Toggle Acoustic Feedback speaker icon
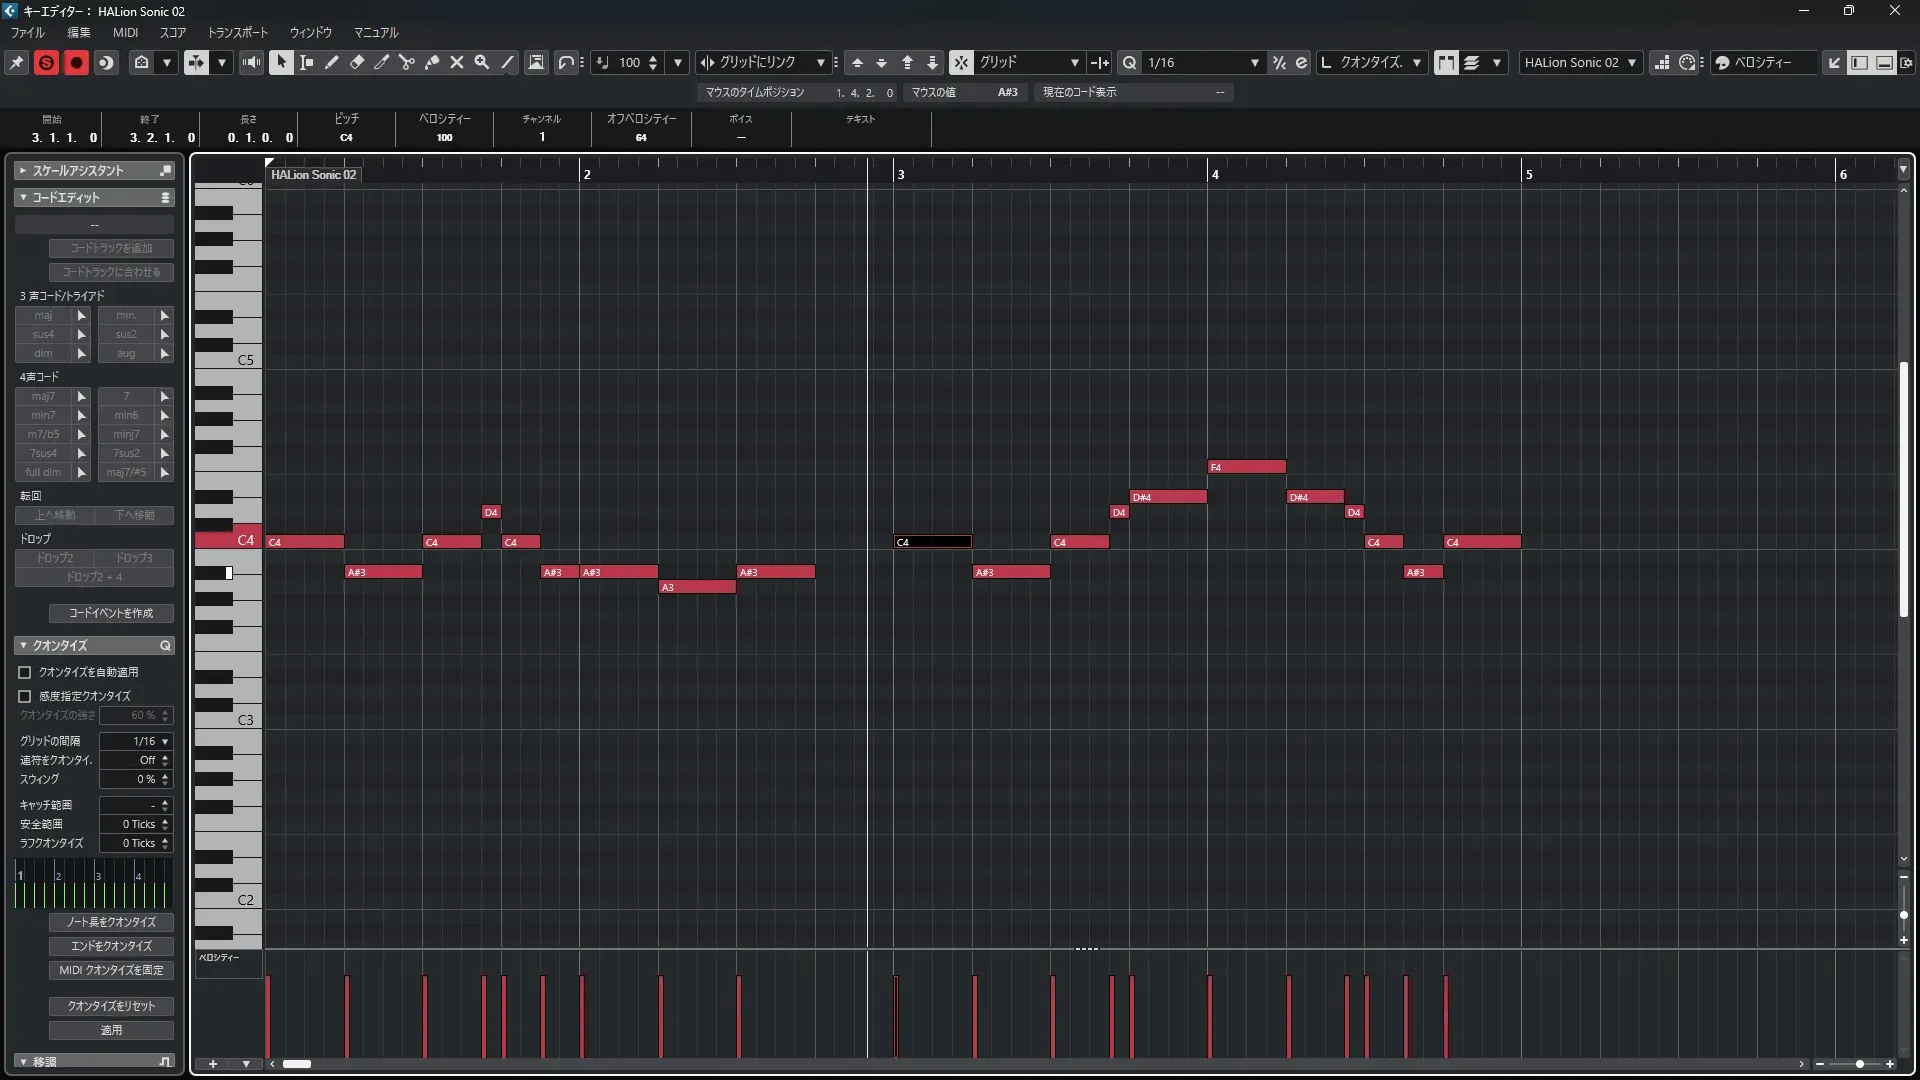Screen dimensions: 1920x1080 click(x=251, y=63)
